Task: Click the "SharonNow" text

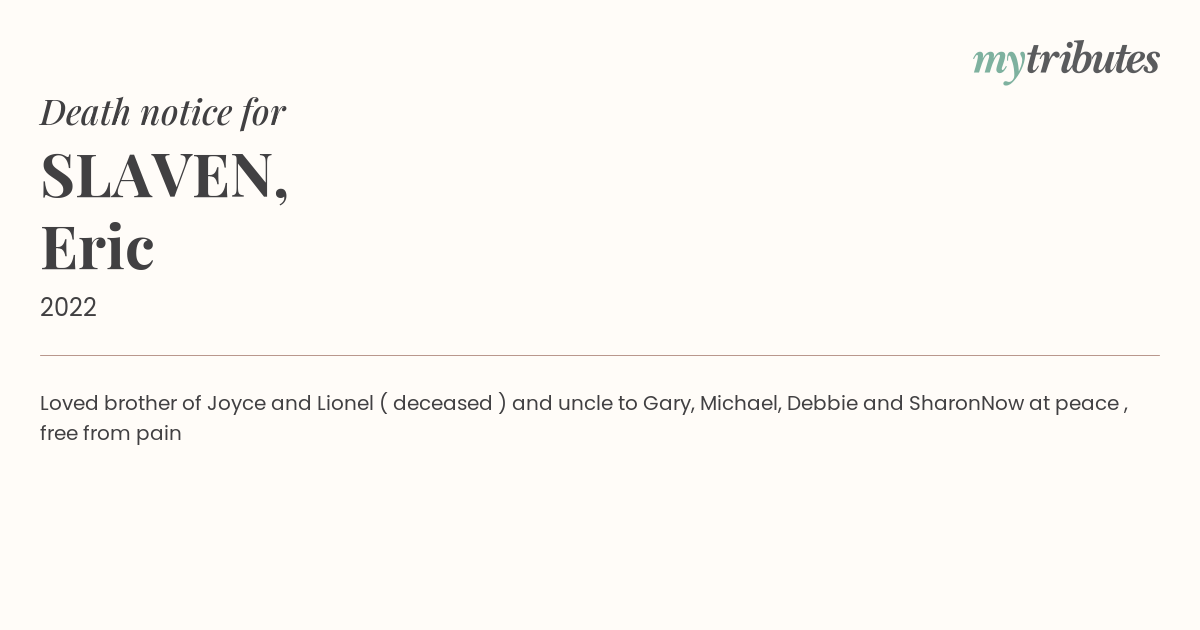Action: 965,403
